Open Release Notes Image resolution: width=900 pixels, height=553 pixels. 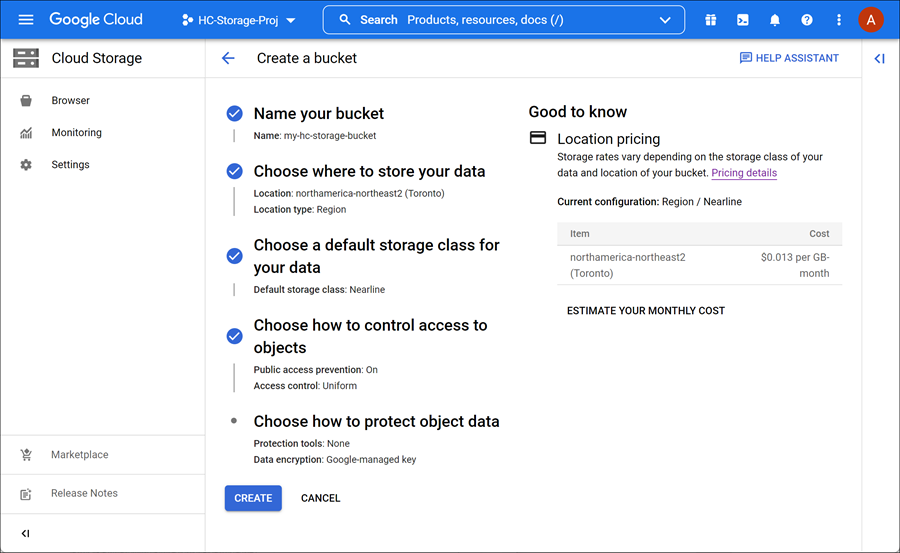pos(84,493)
